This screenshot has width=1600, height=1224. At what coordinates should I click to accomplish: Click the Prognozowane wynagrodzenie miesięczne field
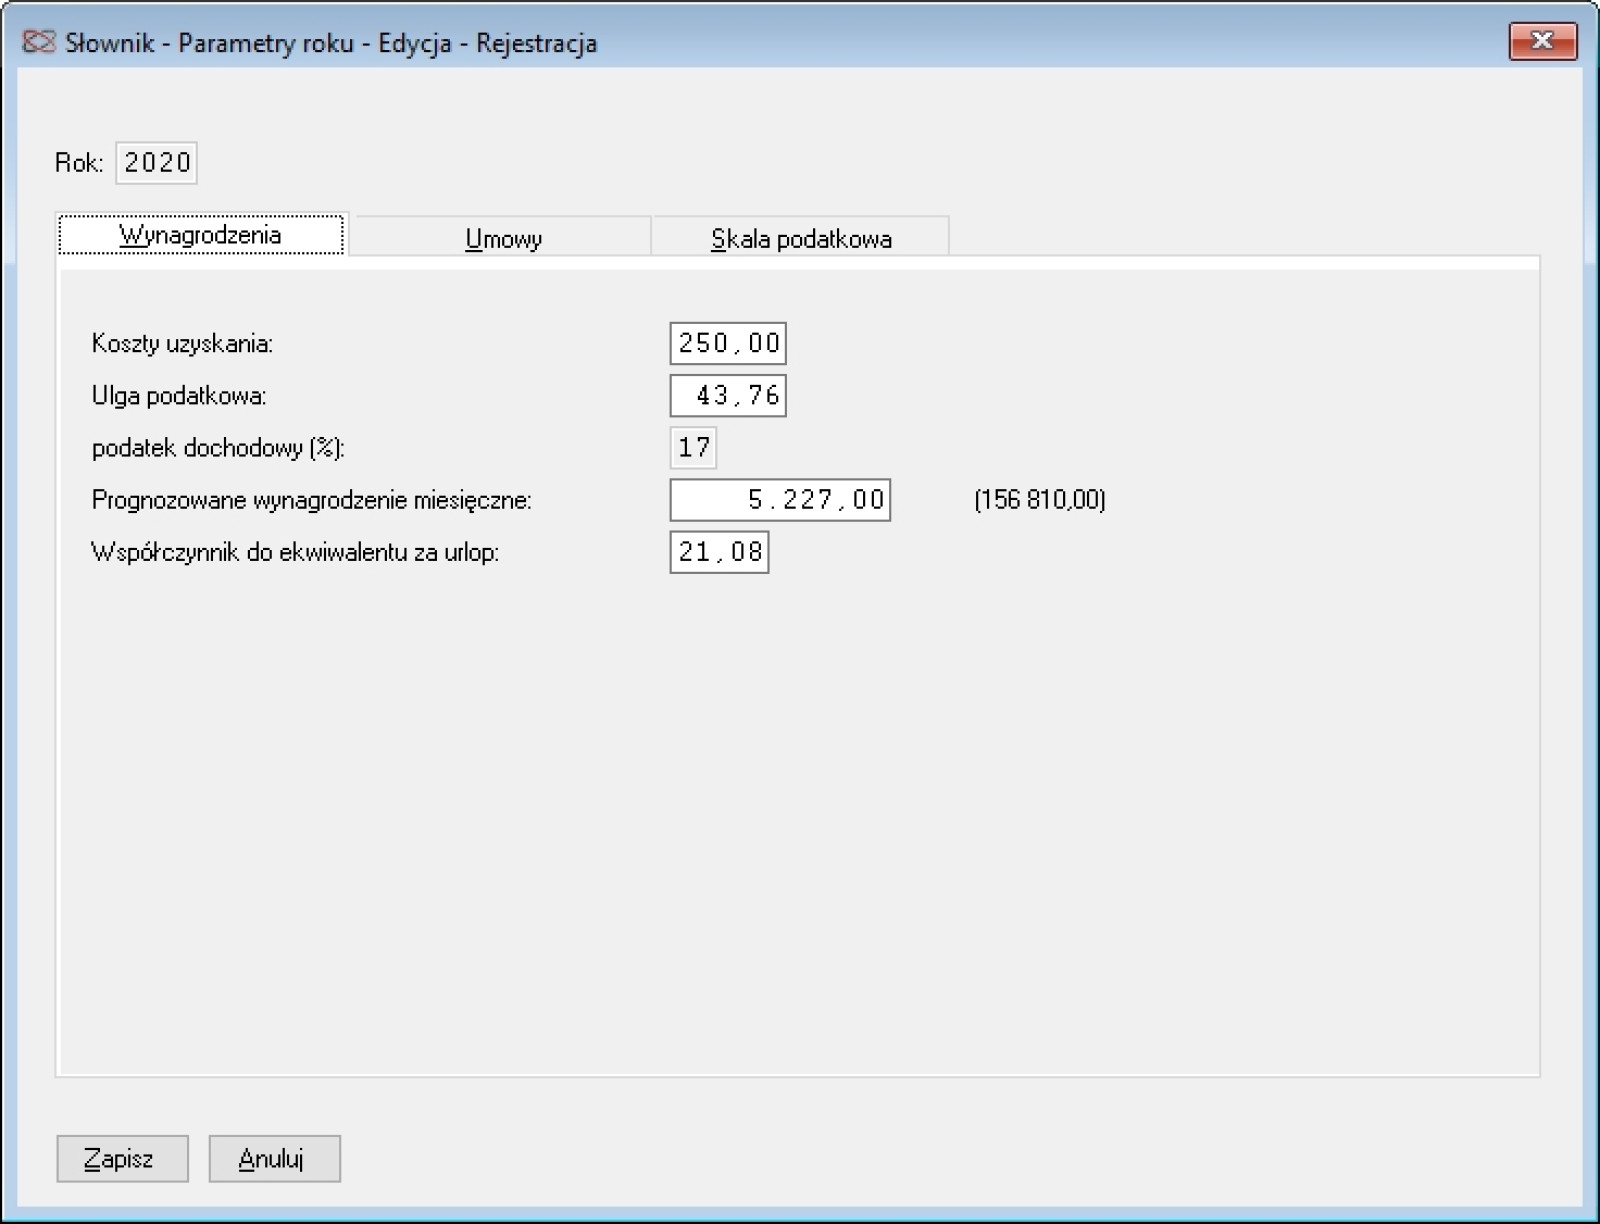(780, 500)
